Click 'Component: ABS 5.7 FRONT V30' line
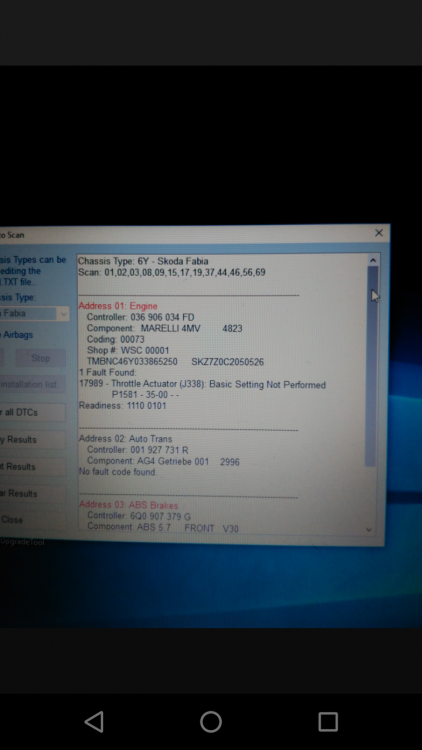This screenshot has height=750, width=422. tap(163, 528)
